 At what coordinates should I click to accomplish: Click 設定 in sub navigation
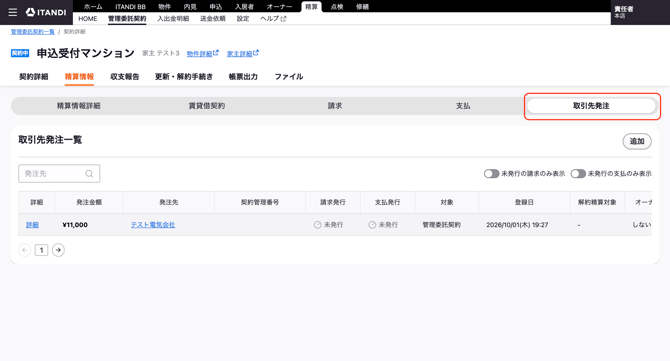(243, 19)
